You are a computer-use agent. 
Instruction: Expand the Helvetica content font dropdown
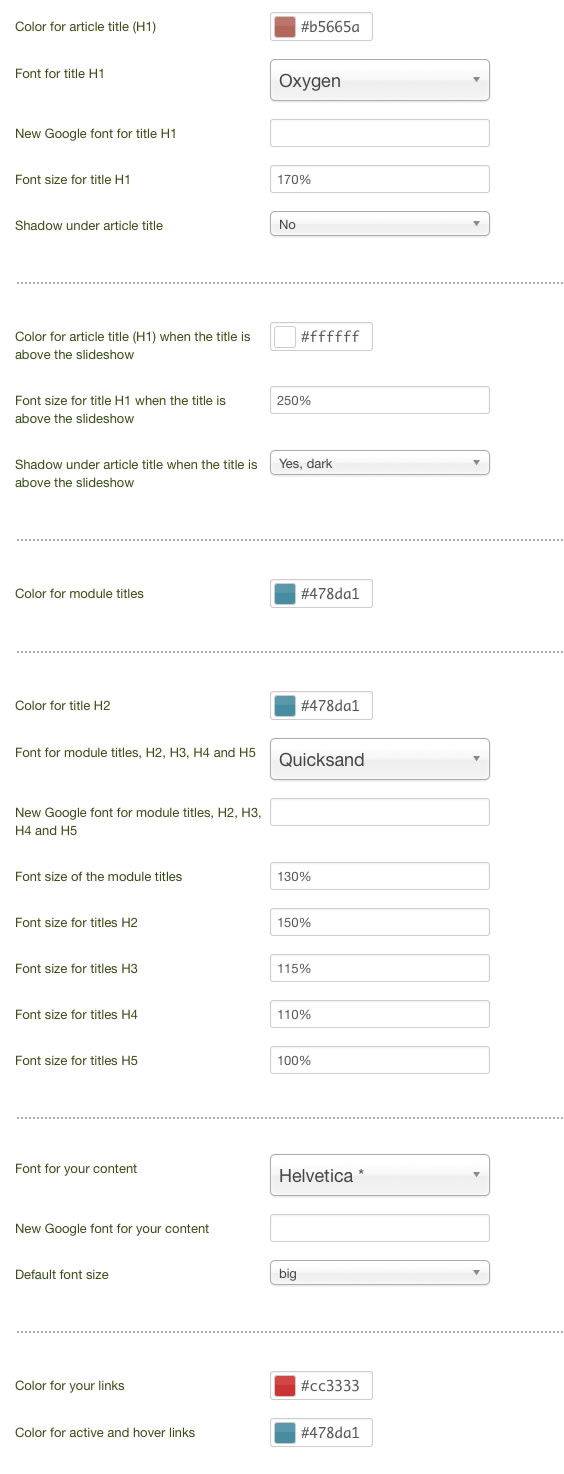coord(380,1176)
